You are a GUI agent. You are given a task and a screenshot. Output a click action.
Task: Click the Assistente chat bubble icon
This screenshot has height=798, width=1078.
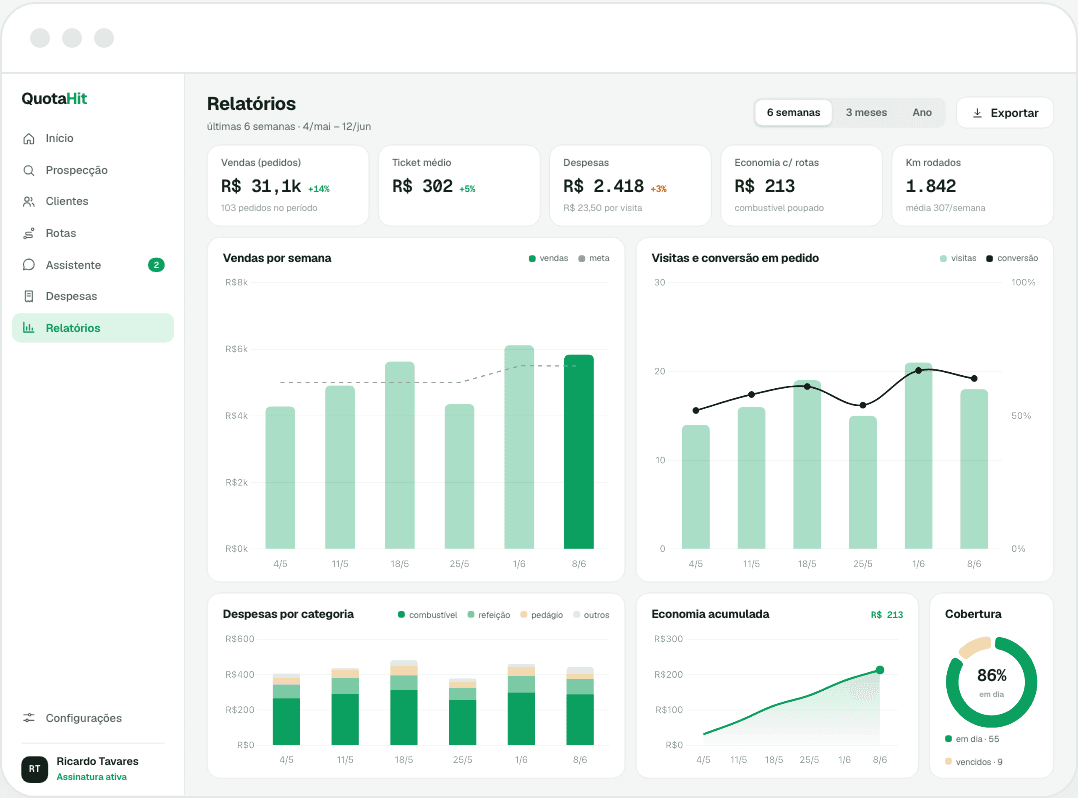(x=29, y=265)
